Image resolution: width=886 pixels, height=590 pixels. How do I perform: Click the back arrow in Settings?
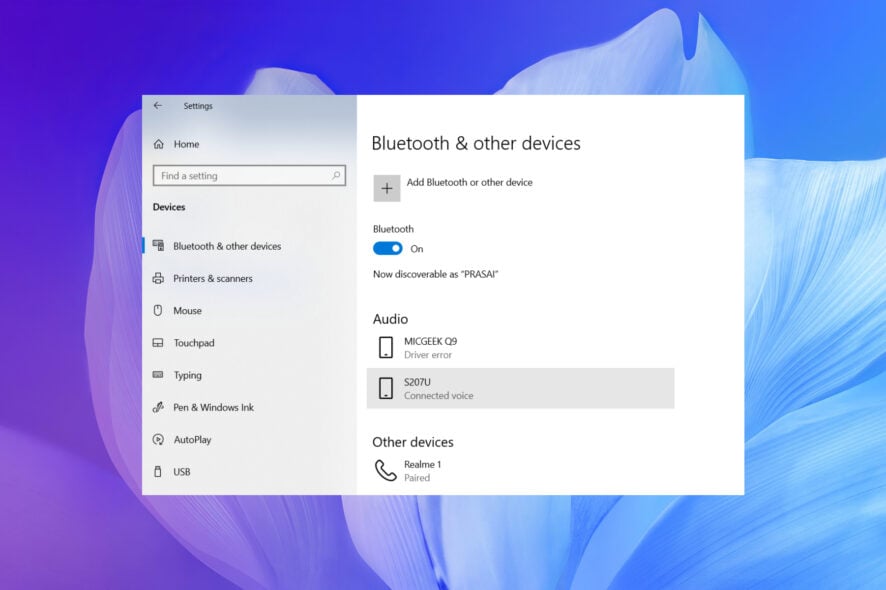[x=158, y=106]
